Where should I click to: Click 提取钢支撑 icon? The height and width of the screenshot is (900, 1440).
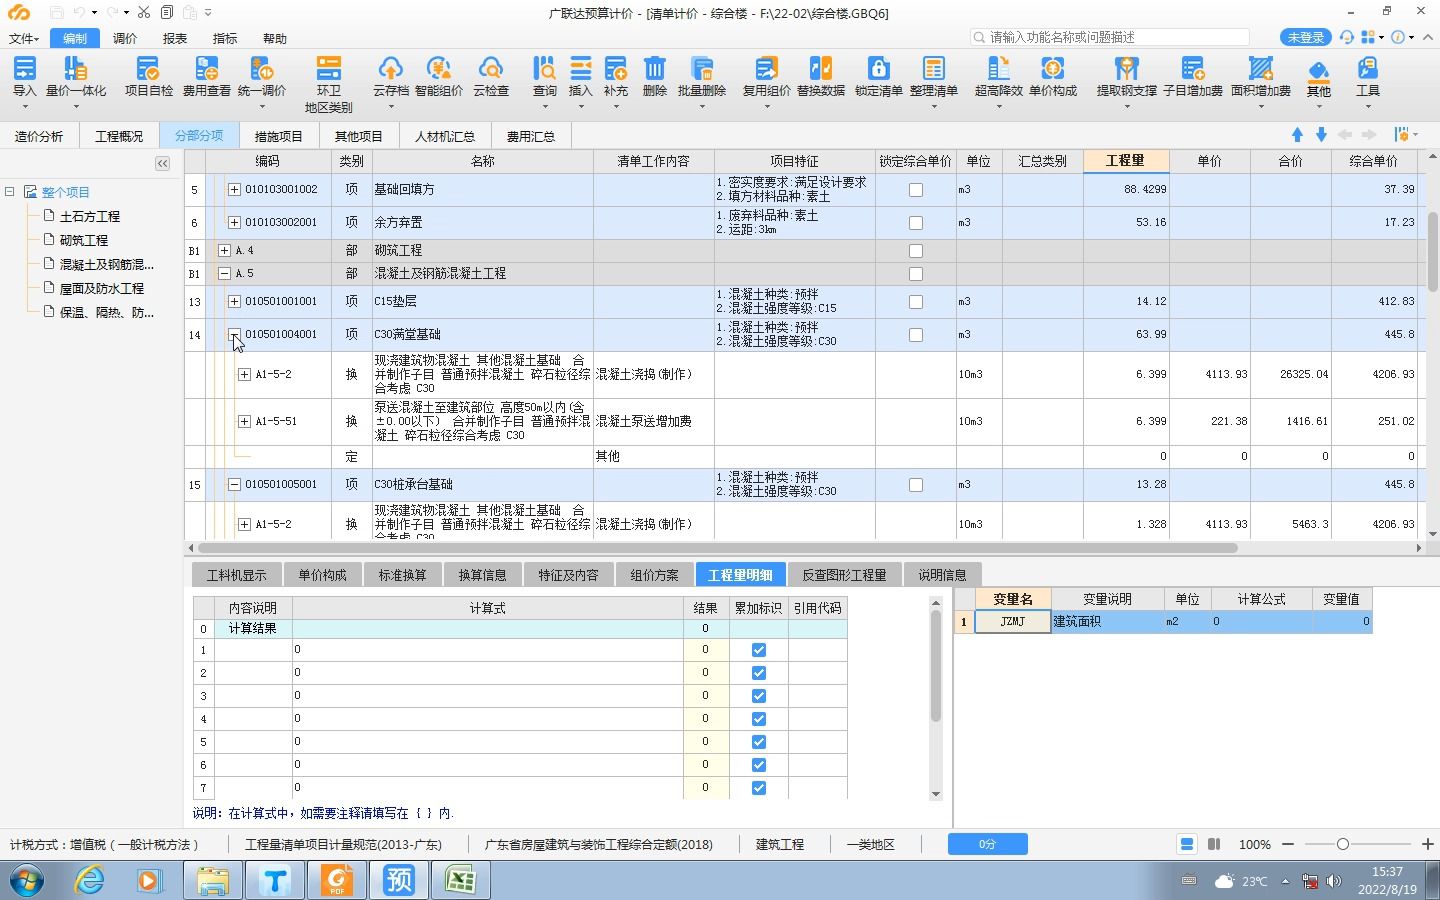(1127, 76)
